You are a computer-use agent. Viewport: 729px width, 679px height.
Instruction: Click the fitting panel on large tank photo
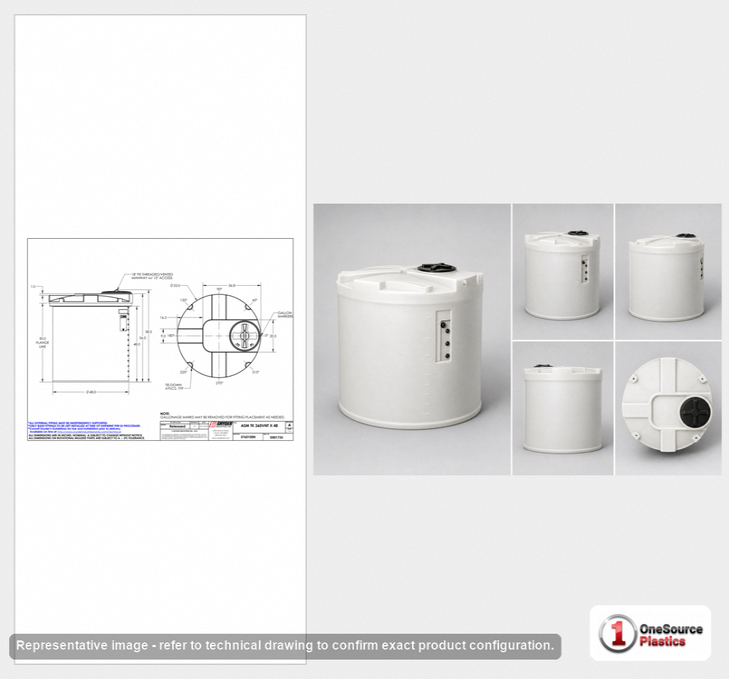(443, 337)
